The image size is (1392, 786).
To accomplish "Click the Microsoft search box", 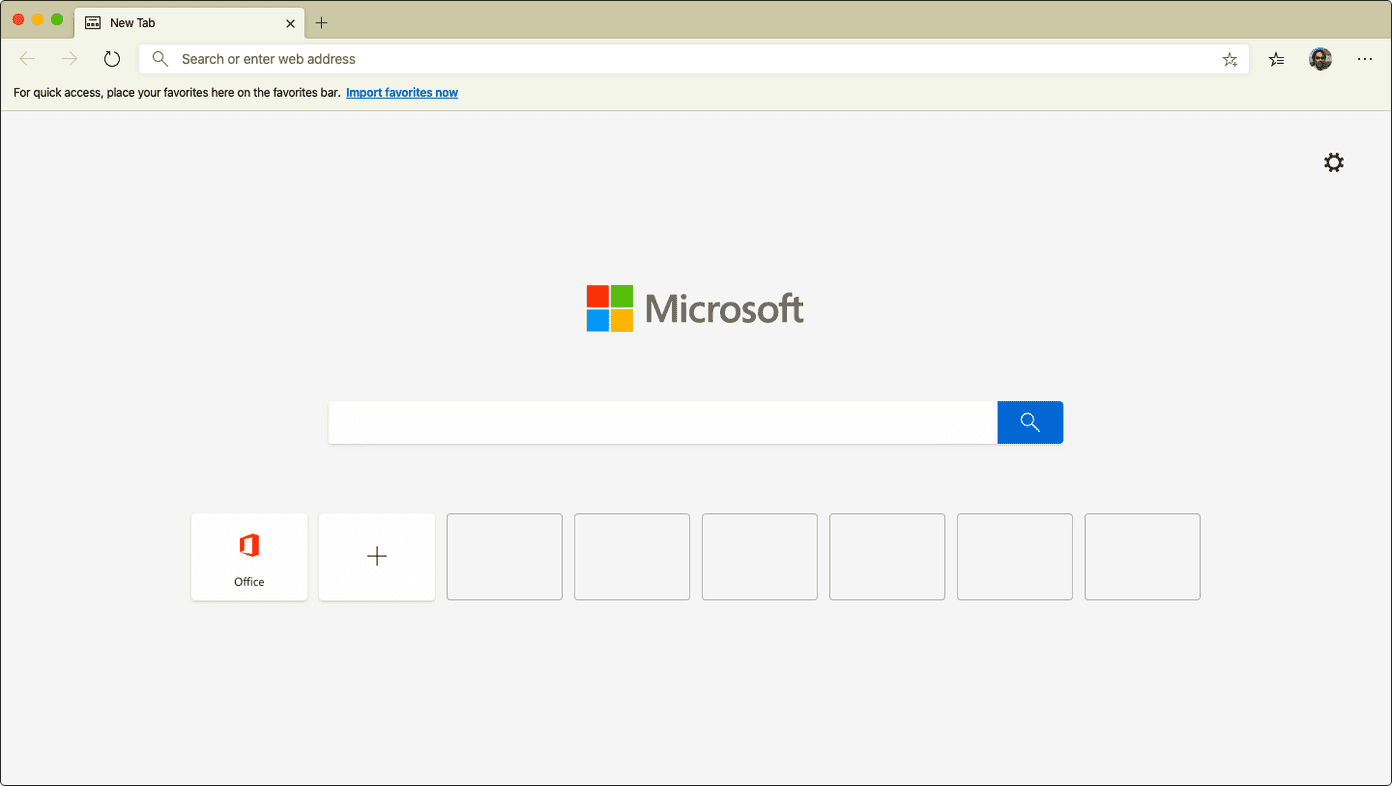I will (x=663, y=422).
